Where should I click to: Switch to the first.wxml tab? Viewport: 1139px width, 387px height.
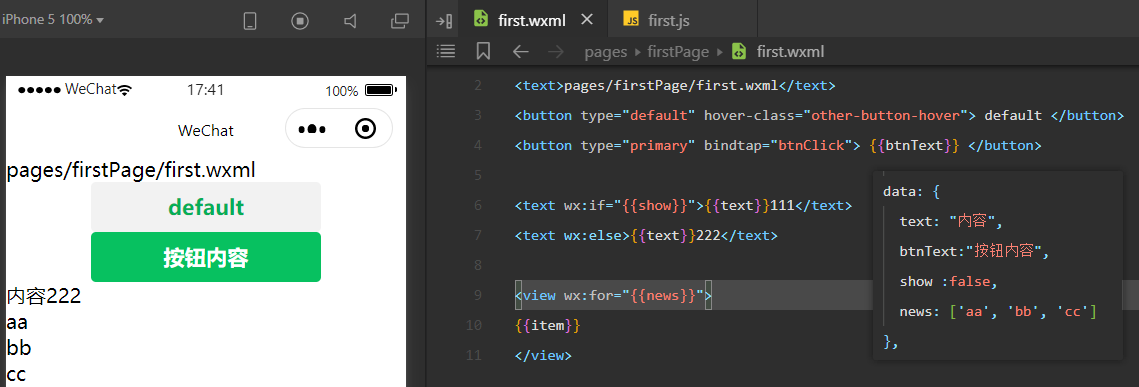531,20
